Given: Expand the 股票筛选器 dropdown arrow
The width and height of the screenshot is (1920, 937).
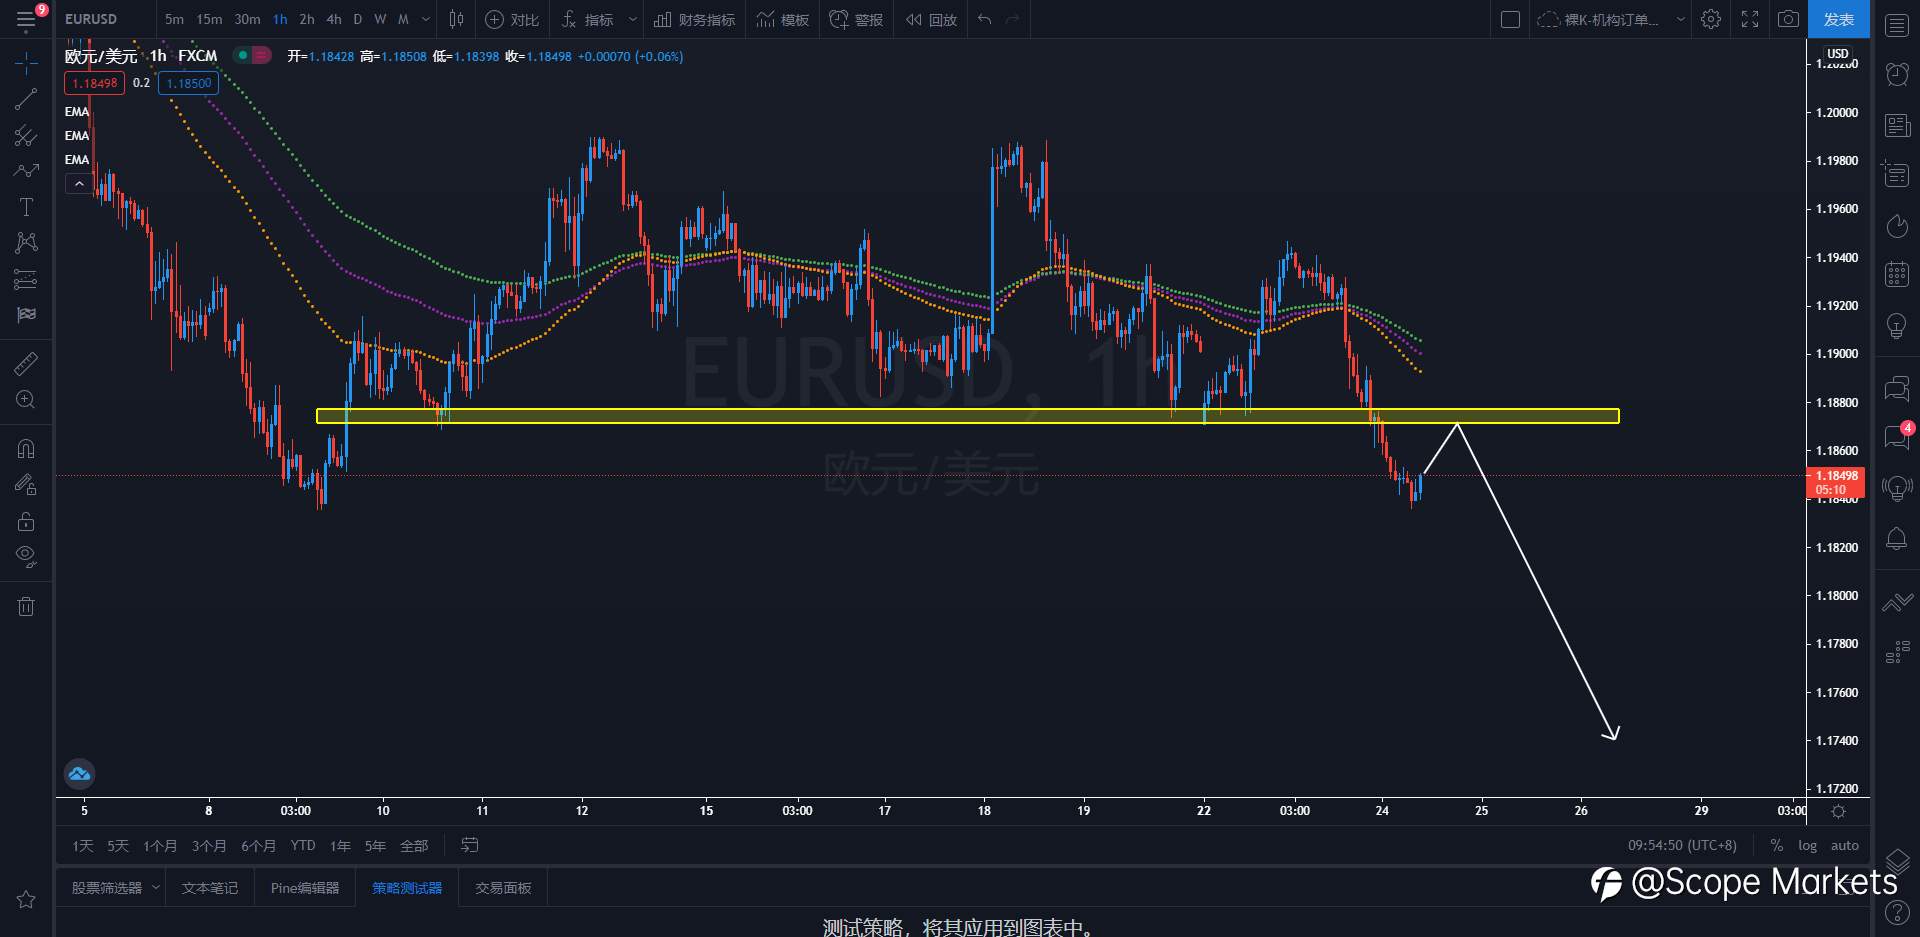Looking at the screenshot, I should pyautogui.click(x=155, y=888).
